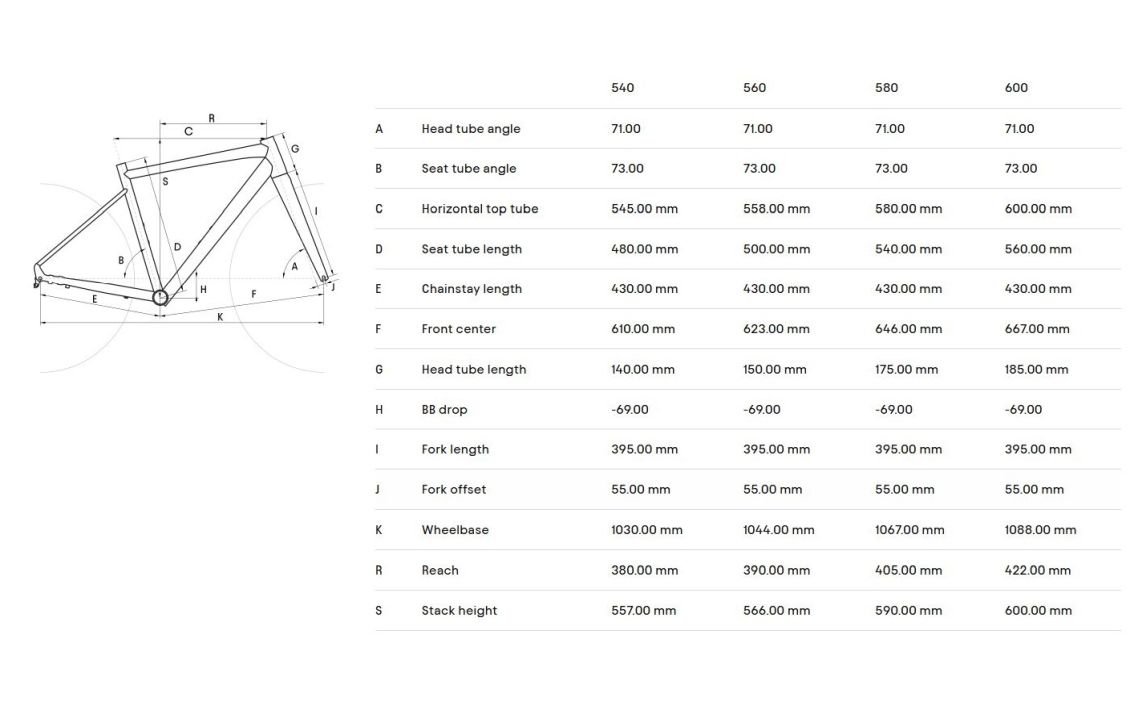Click the bottom bracket circle in the diagram
Image resolution: width=1134 pixels, height=709 pixels.
point(160,297)
